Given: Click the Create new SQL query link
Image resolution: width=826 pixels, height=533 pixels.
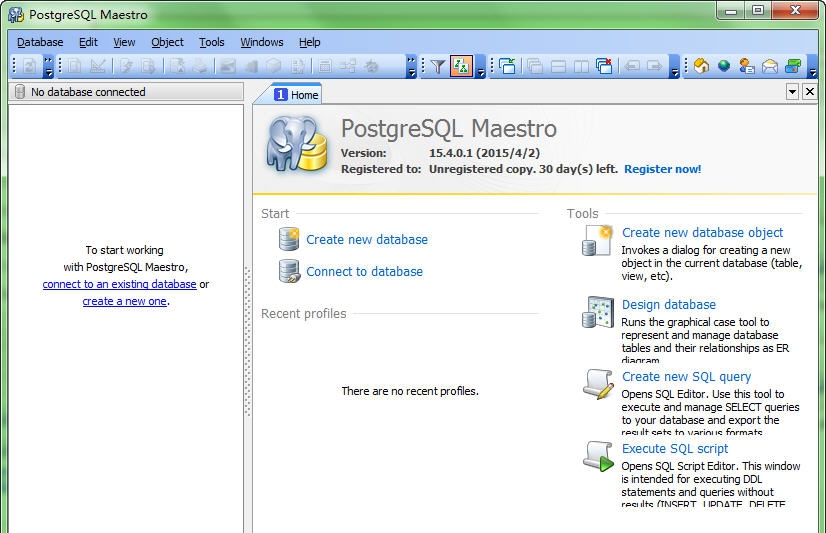Looking at the screenshot, I should pos(686,377).
